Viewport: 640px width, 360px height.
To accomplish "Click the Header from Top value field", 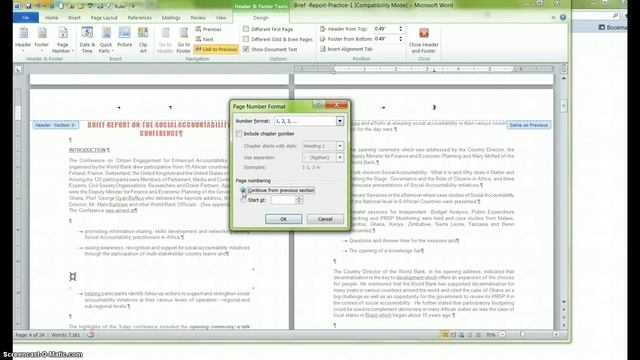I will 385,29.
